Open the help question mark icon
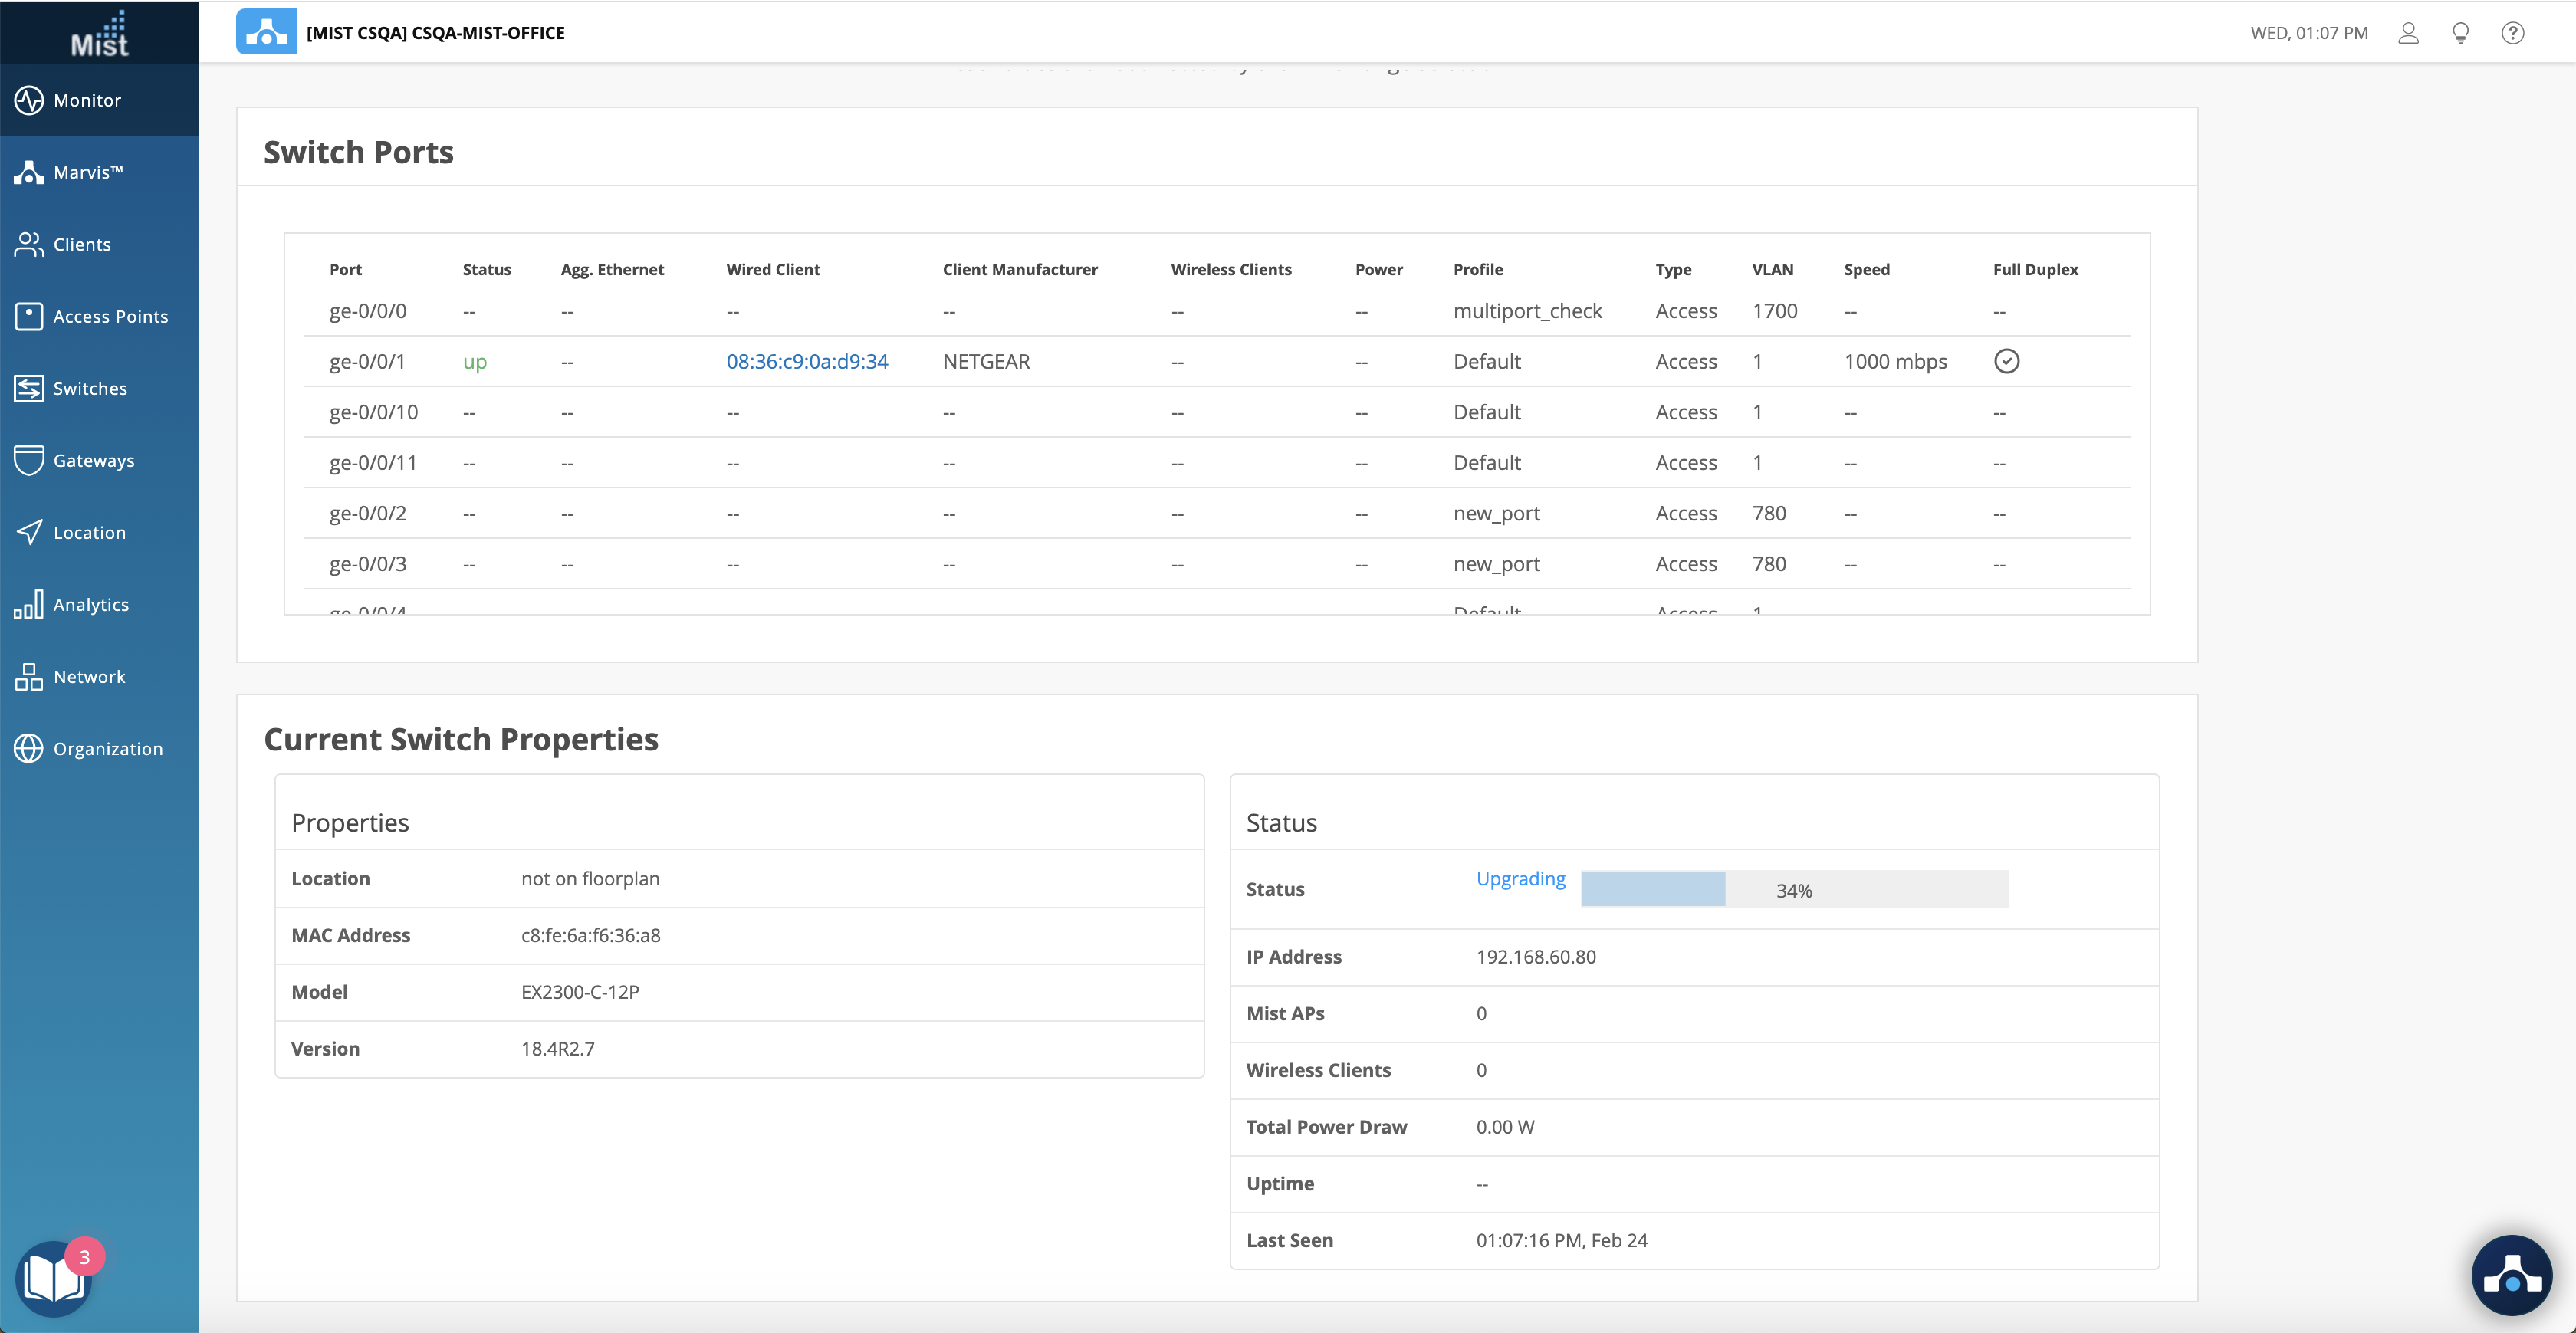Viewport: 2576px width, 1333px height. (2512, 33)
